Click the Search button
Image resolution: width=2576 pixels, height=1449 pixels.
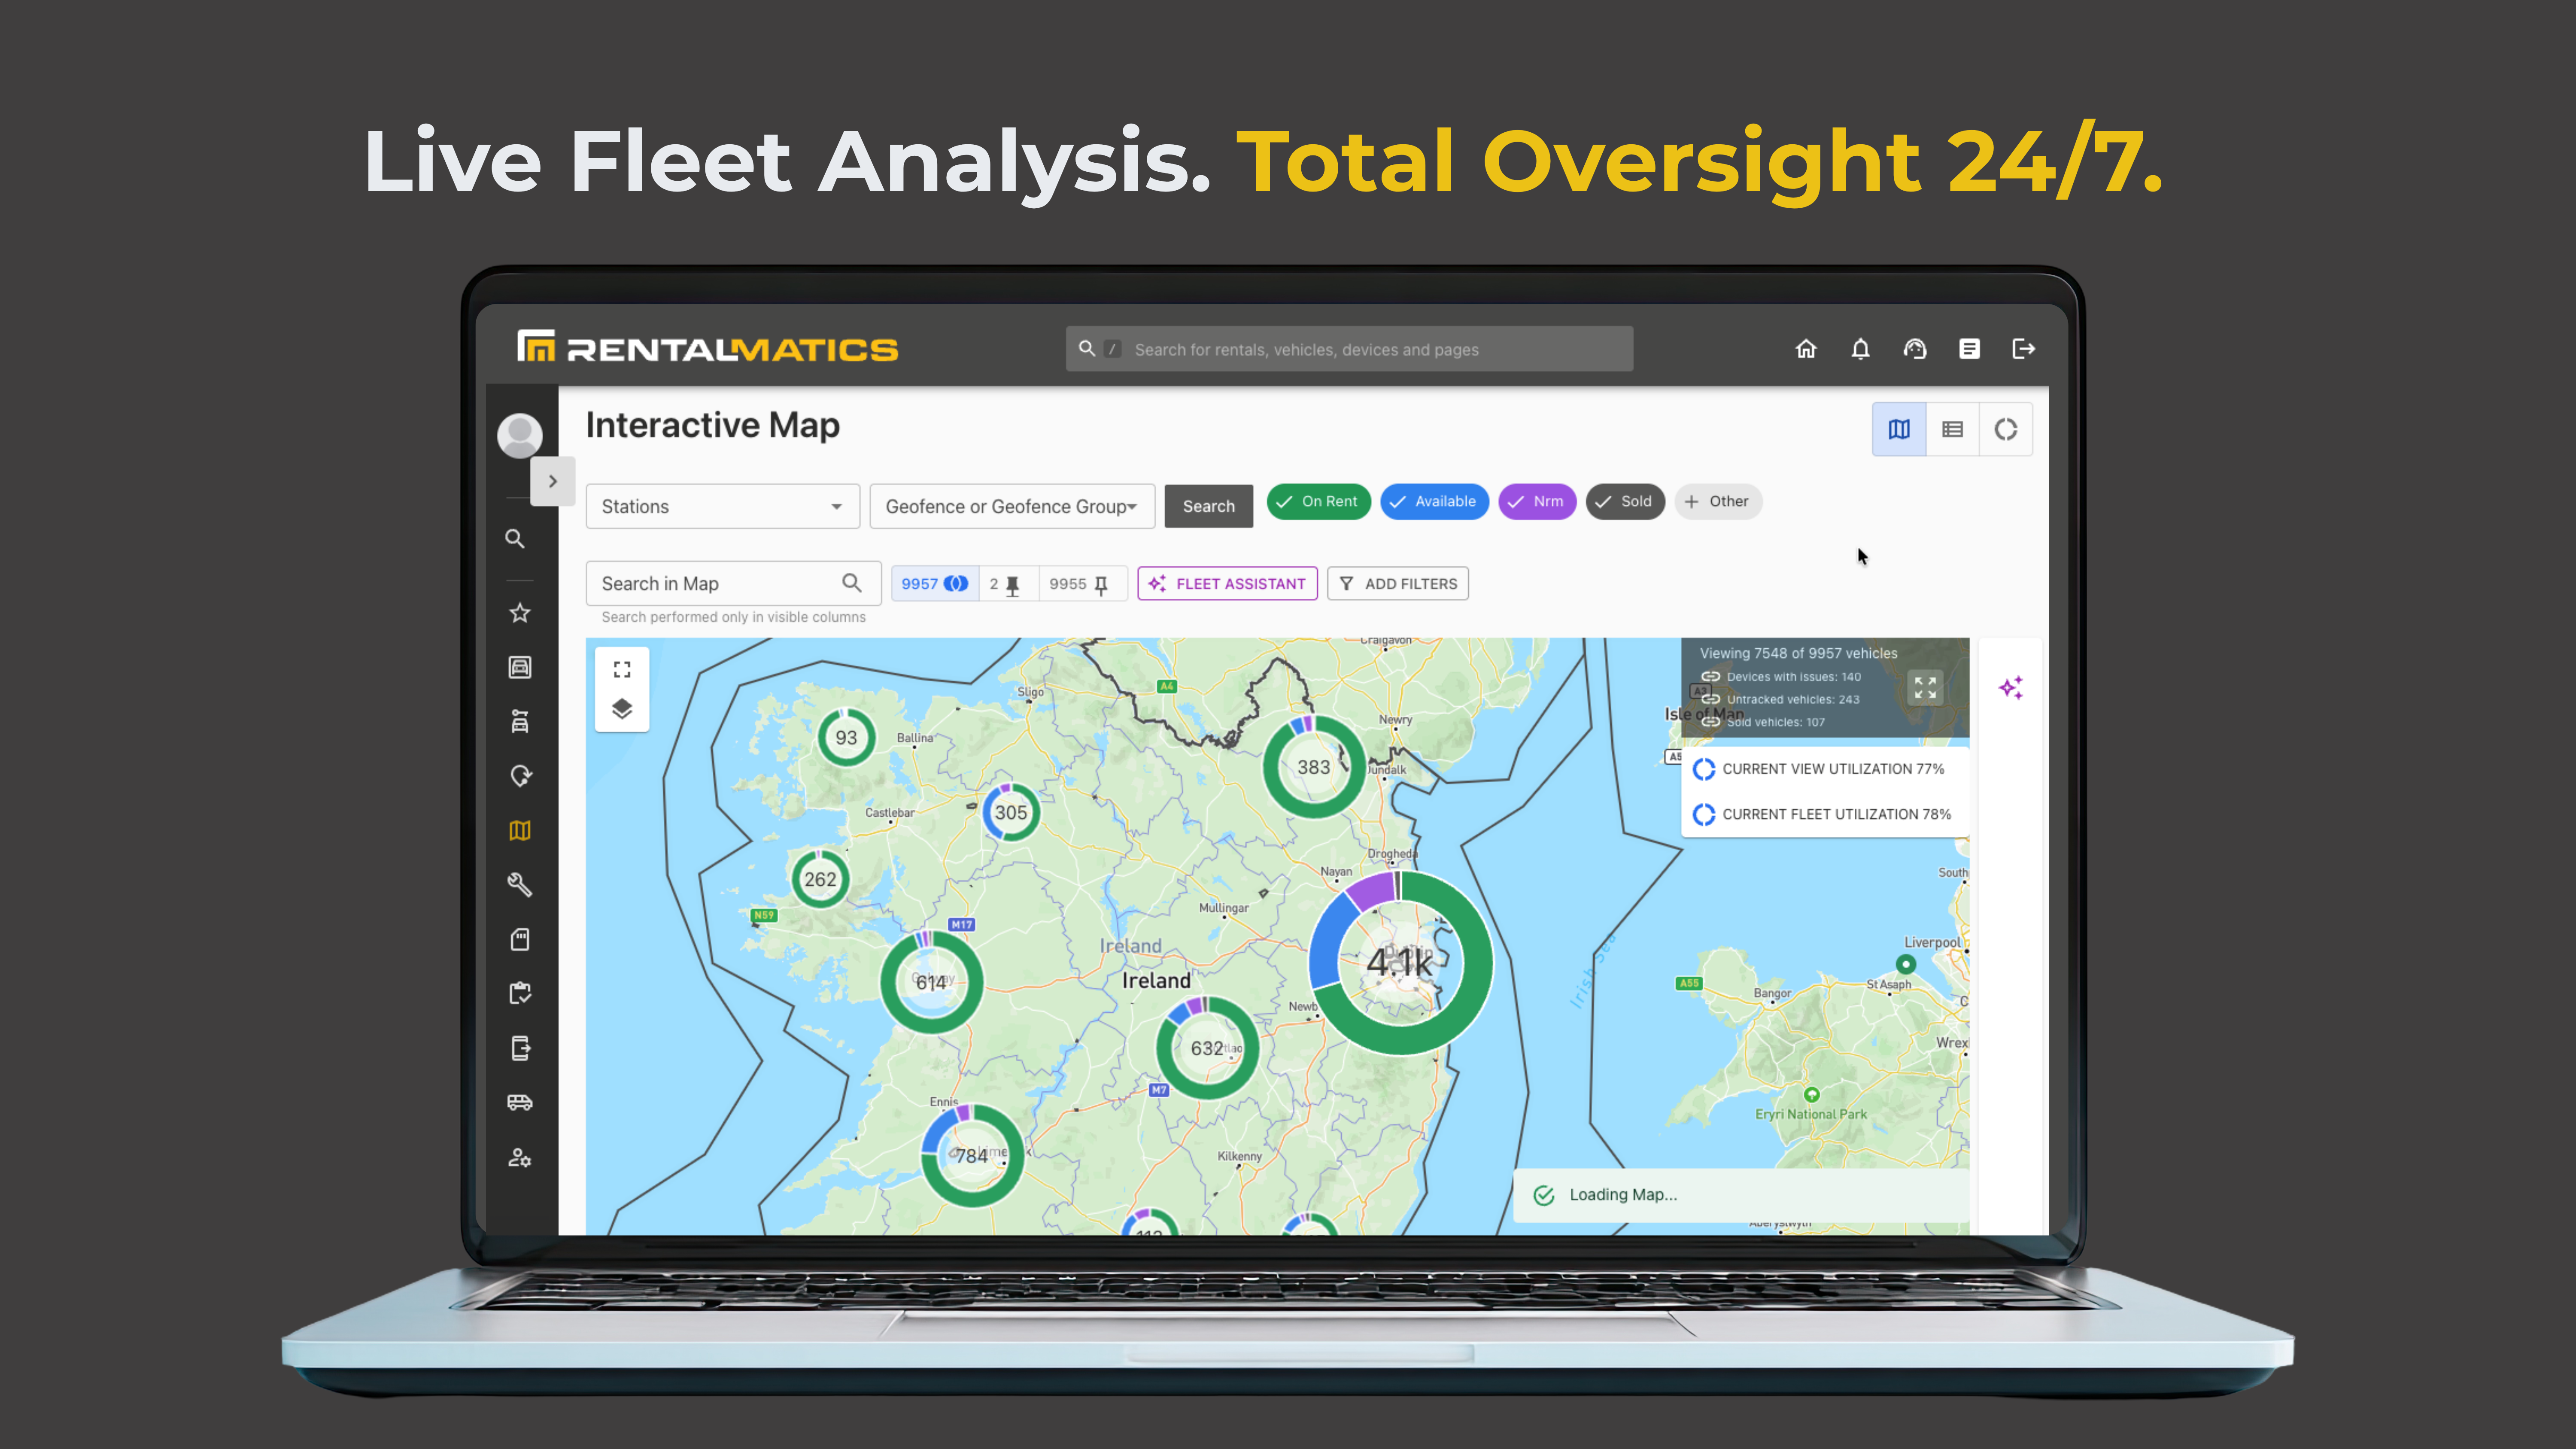coord(1208,506)
